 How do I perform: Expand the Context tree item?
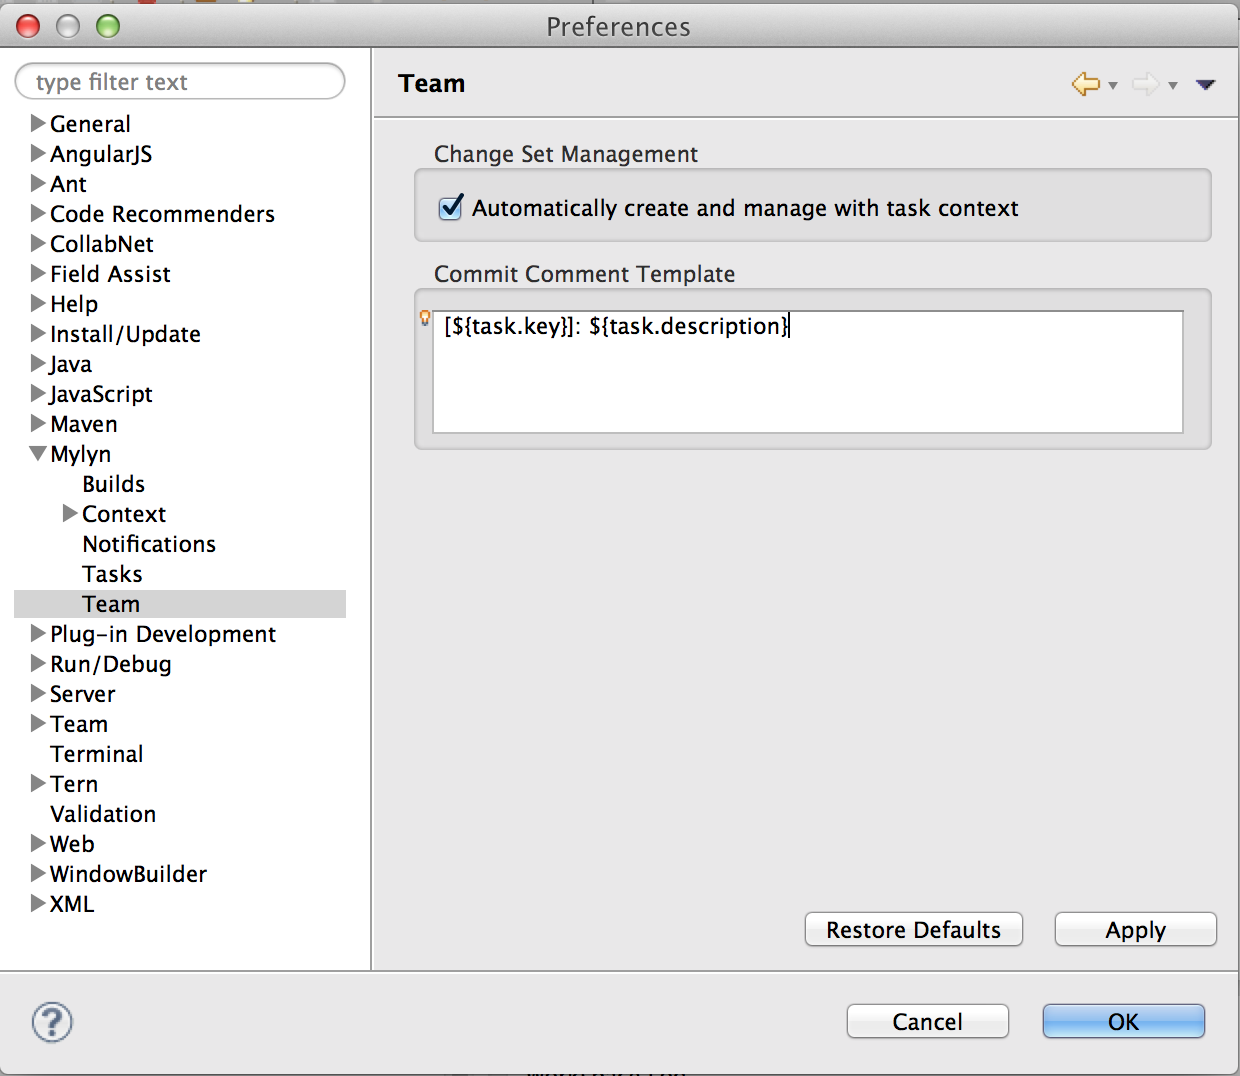click(69, 514)
